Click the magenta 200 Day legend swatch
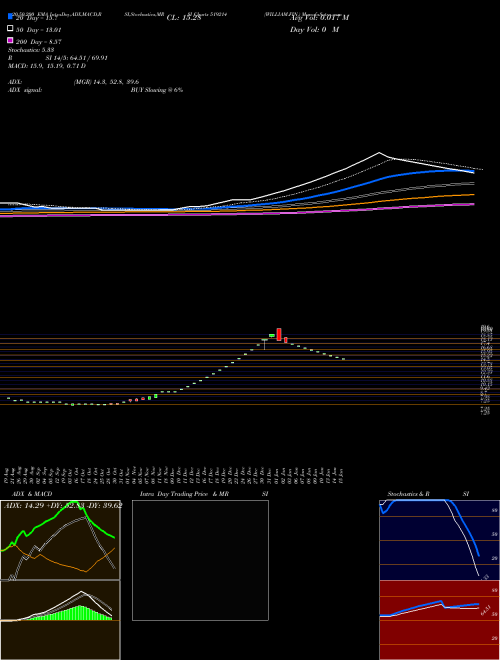The image size is (500, 660). pos(10,40)
